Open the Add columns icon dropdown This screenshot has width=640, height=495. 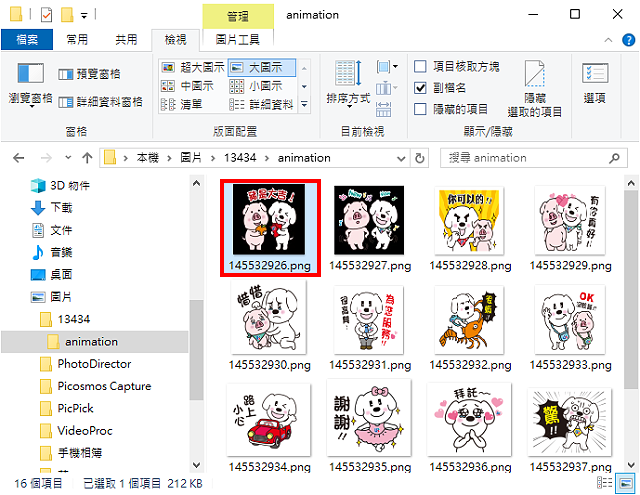(386, 88)
